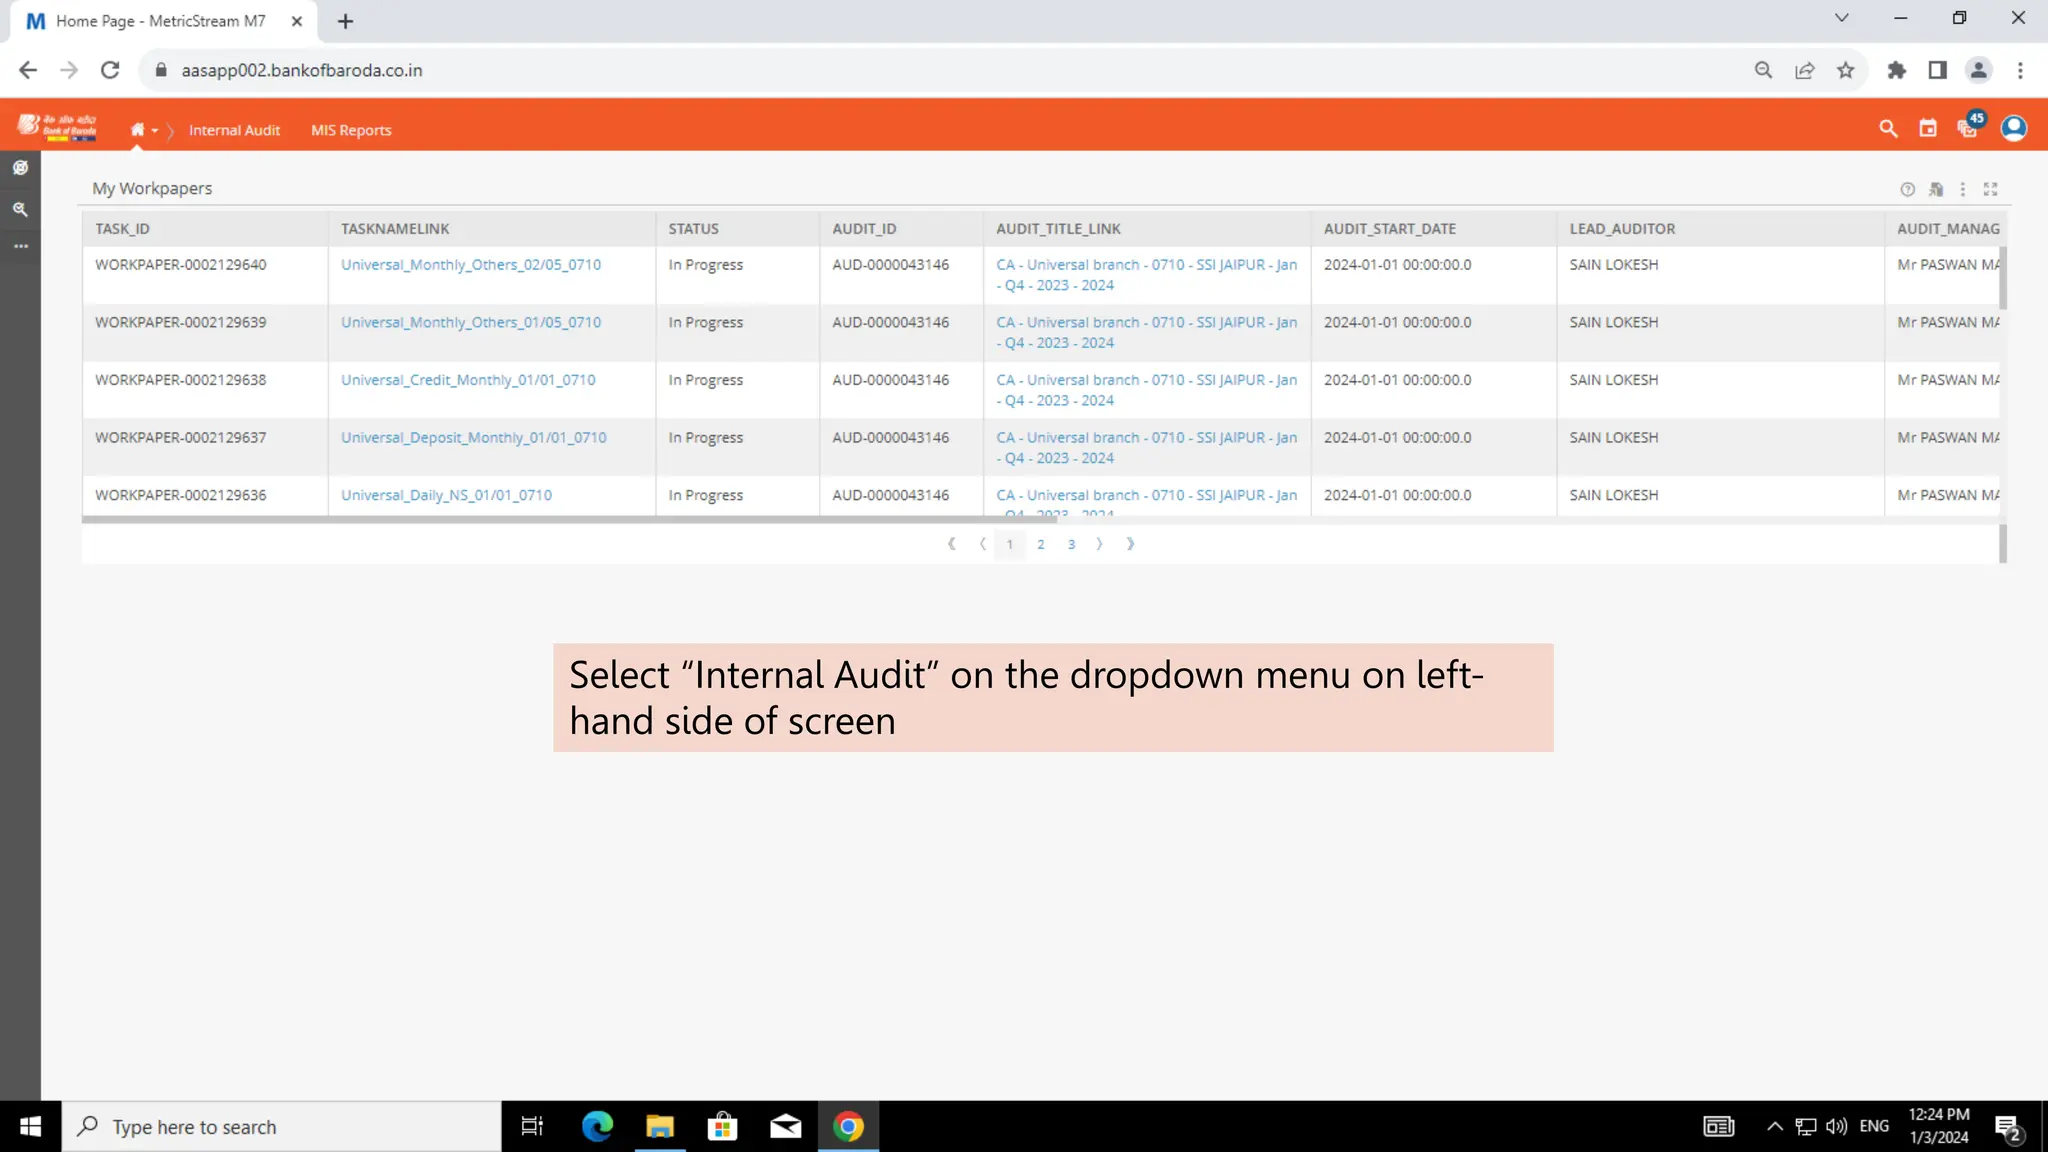Click the user profile avatar icon
This screenshot has width=2048, height=1152.
pyautogui.click(x=2013, y=128)
